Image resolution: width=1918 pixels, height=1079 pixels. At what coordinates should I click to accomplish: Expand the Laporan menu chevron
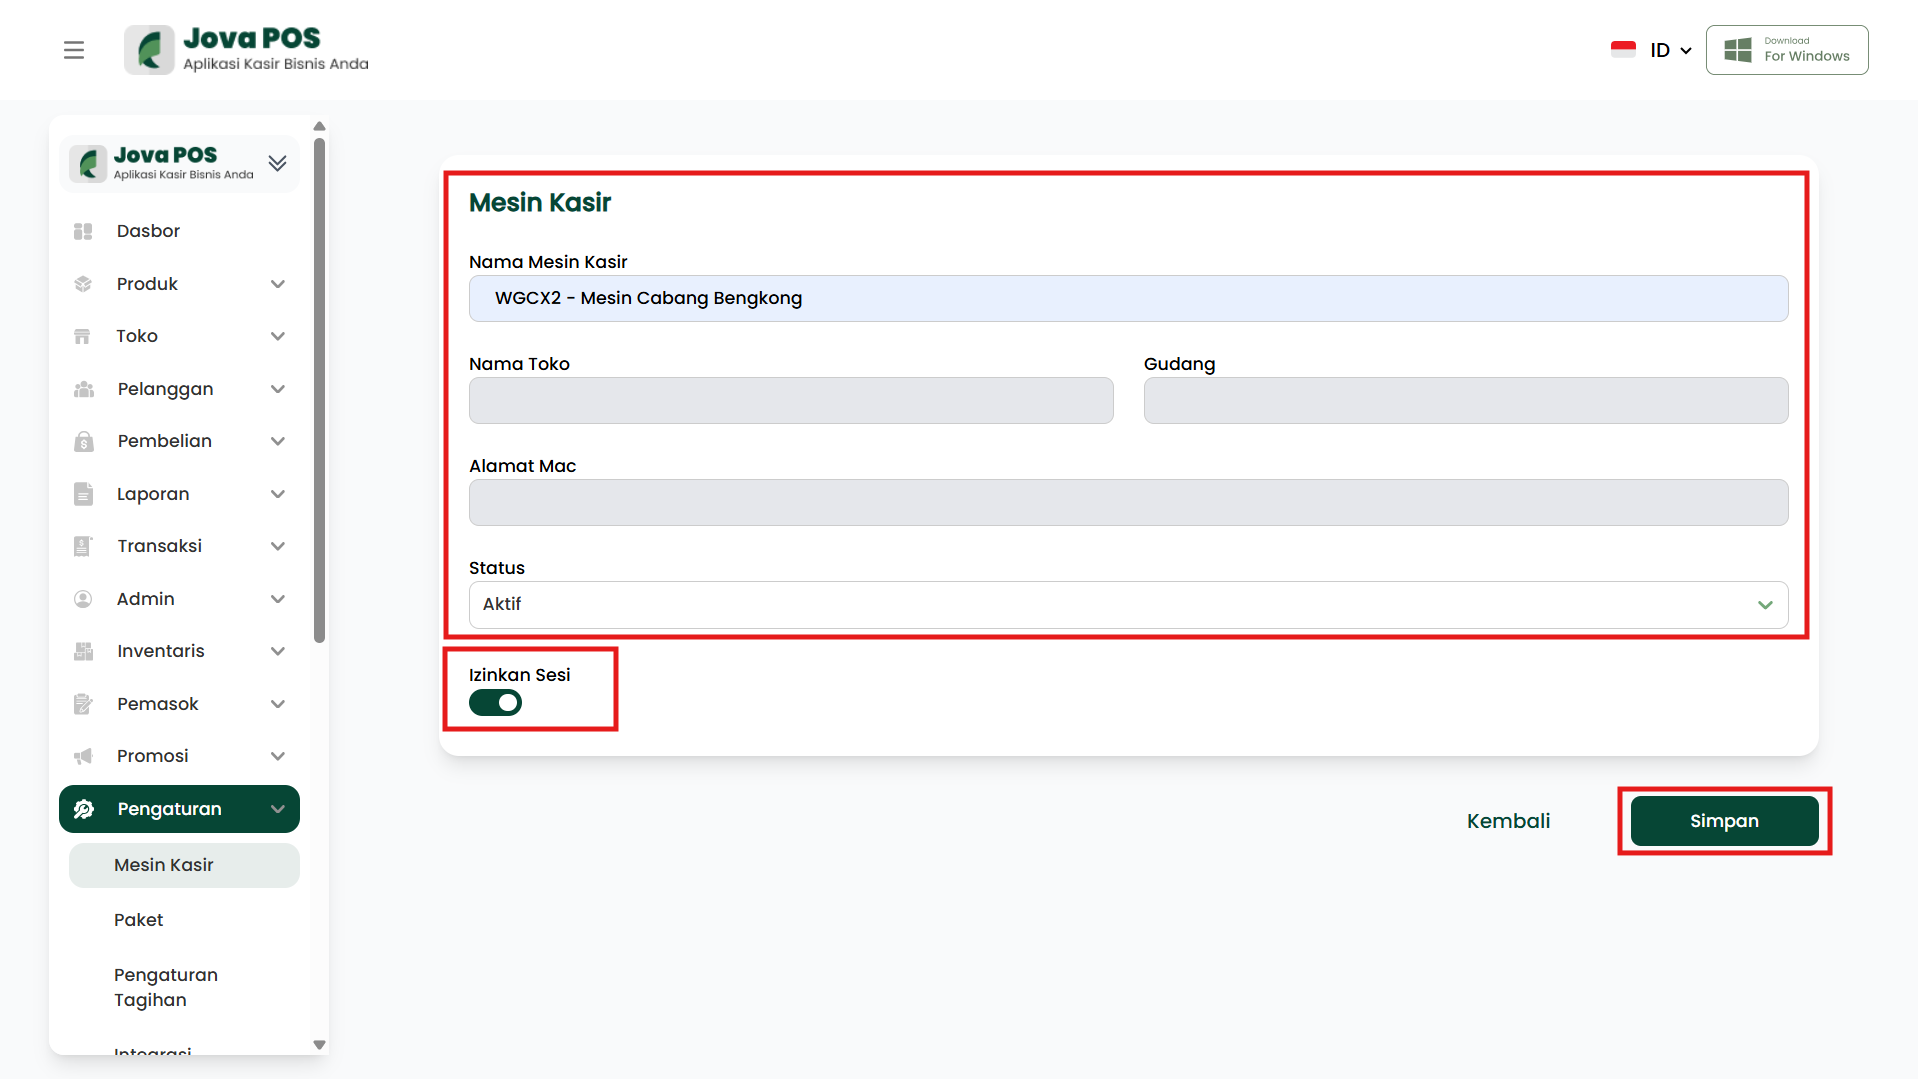[278, 494]
